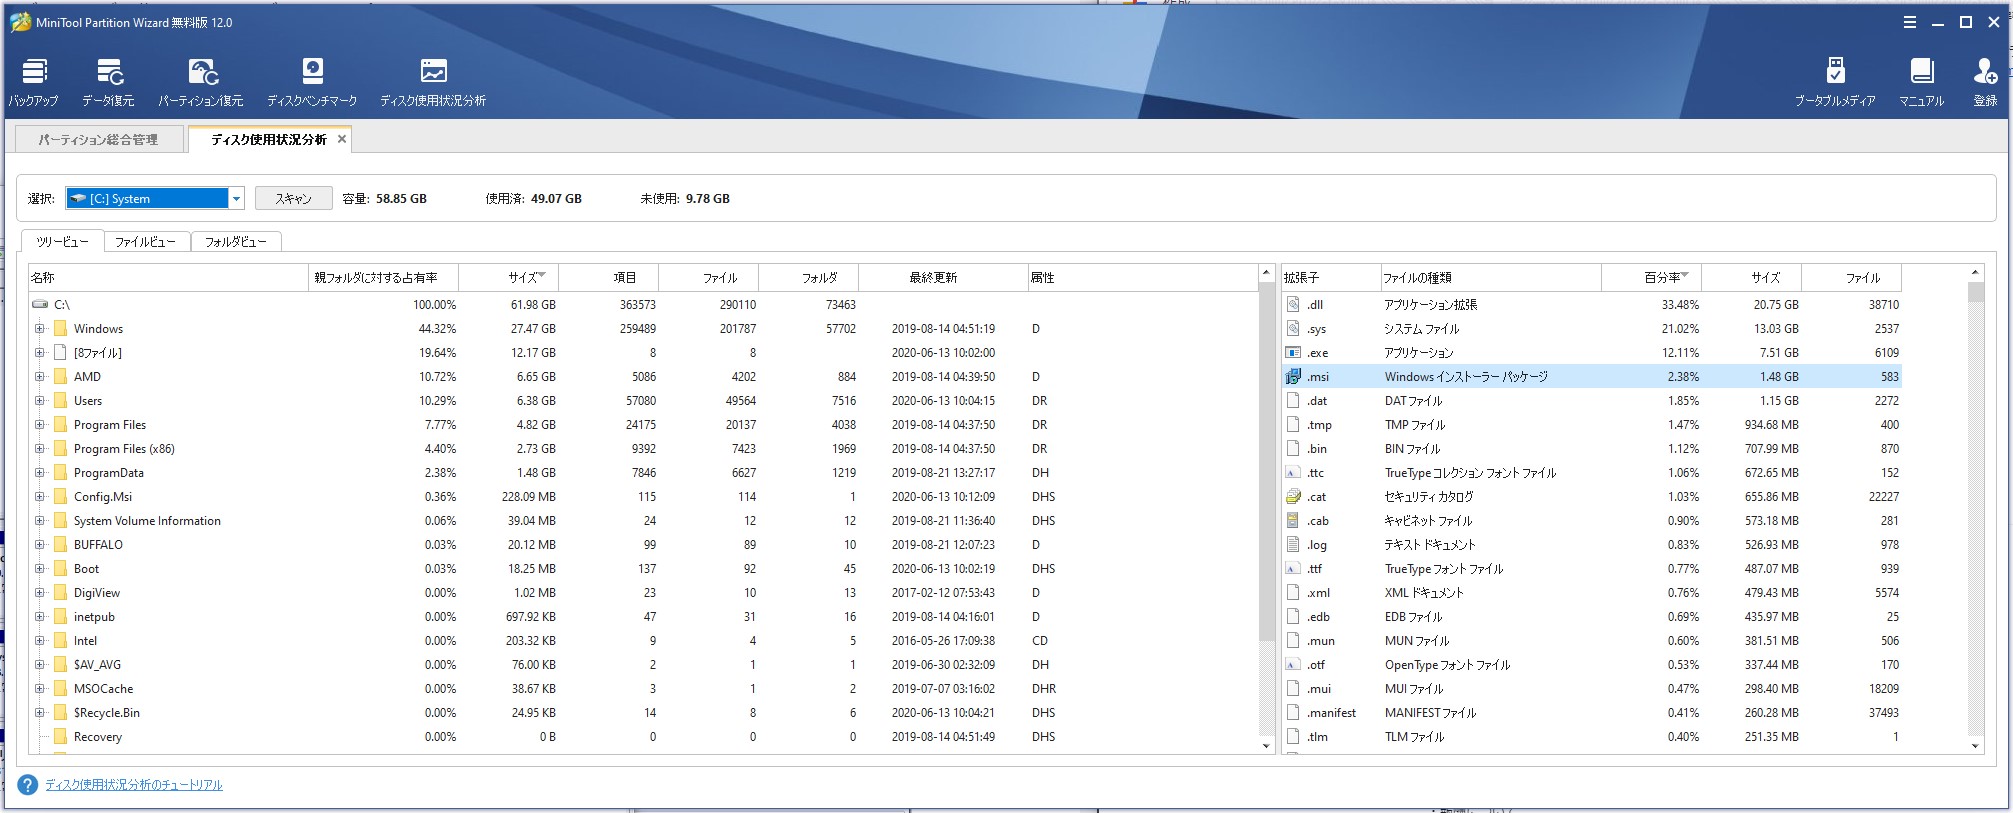Screen dimensions: 2013x813
Task: Click the .otf OpenType font icon
Action: (1293, 664)
